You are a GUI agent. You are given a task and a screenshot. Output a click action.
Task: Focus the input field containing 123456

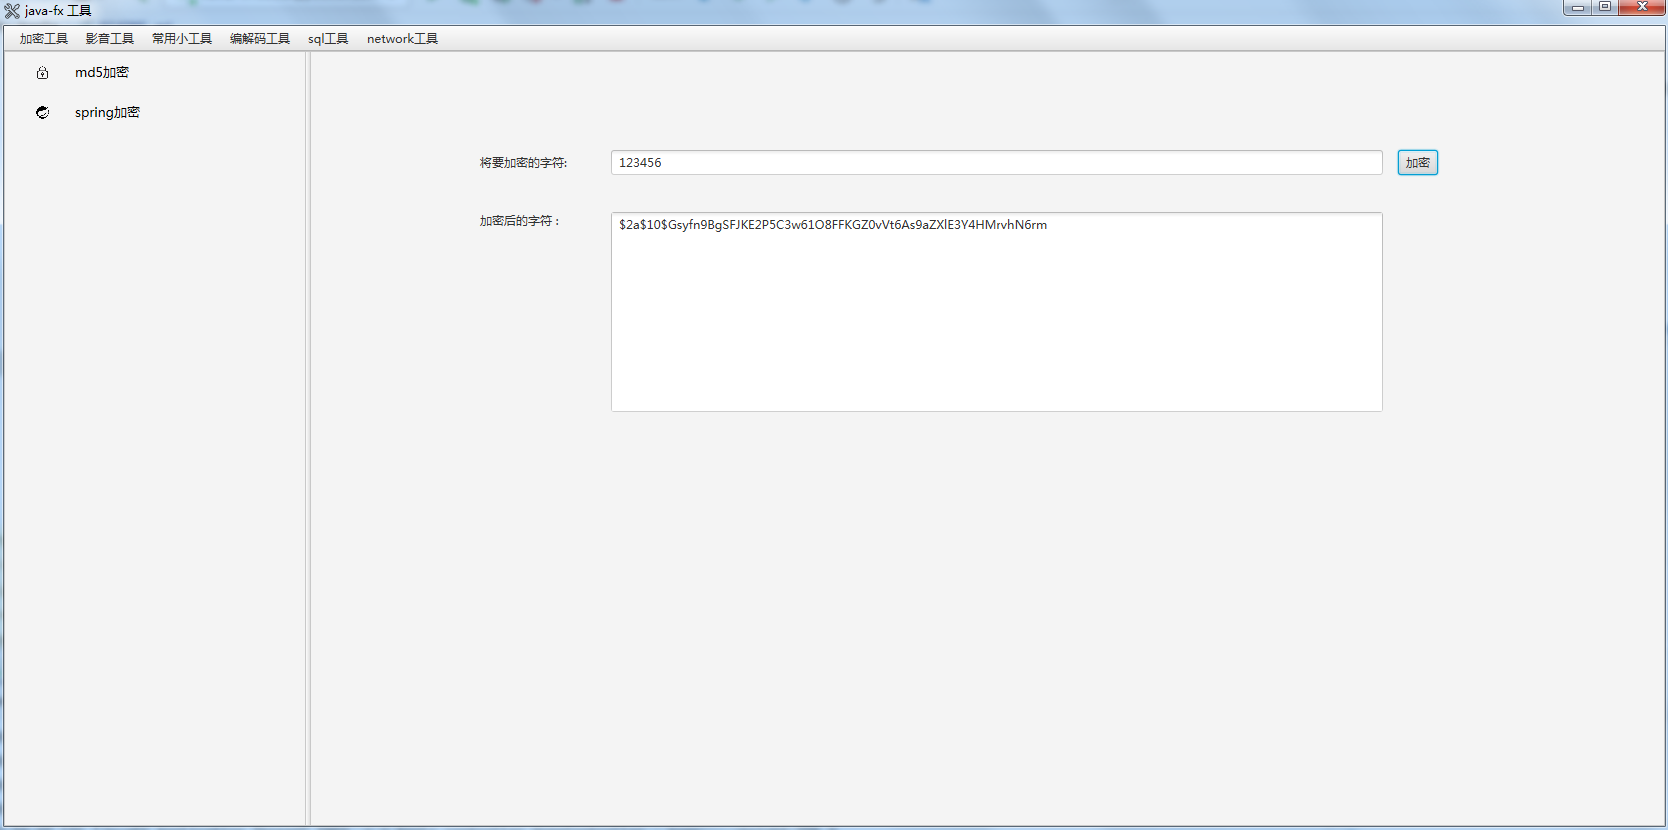pos(996,163)
